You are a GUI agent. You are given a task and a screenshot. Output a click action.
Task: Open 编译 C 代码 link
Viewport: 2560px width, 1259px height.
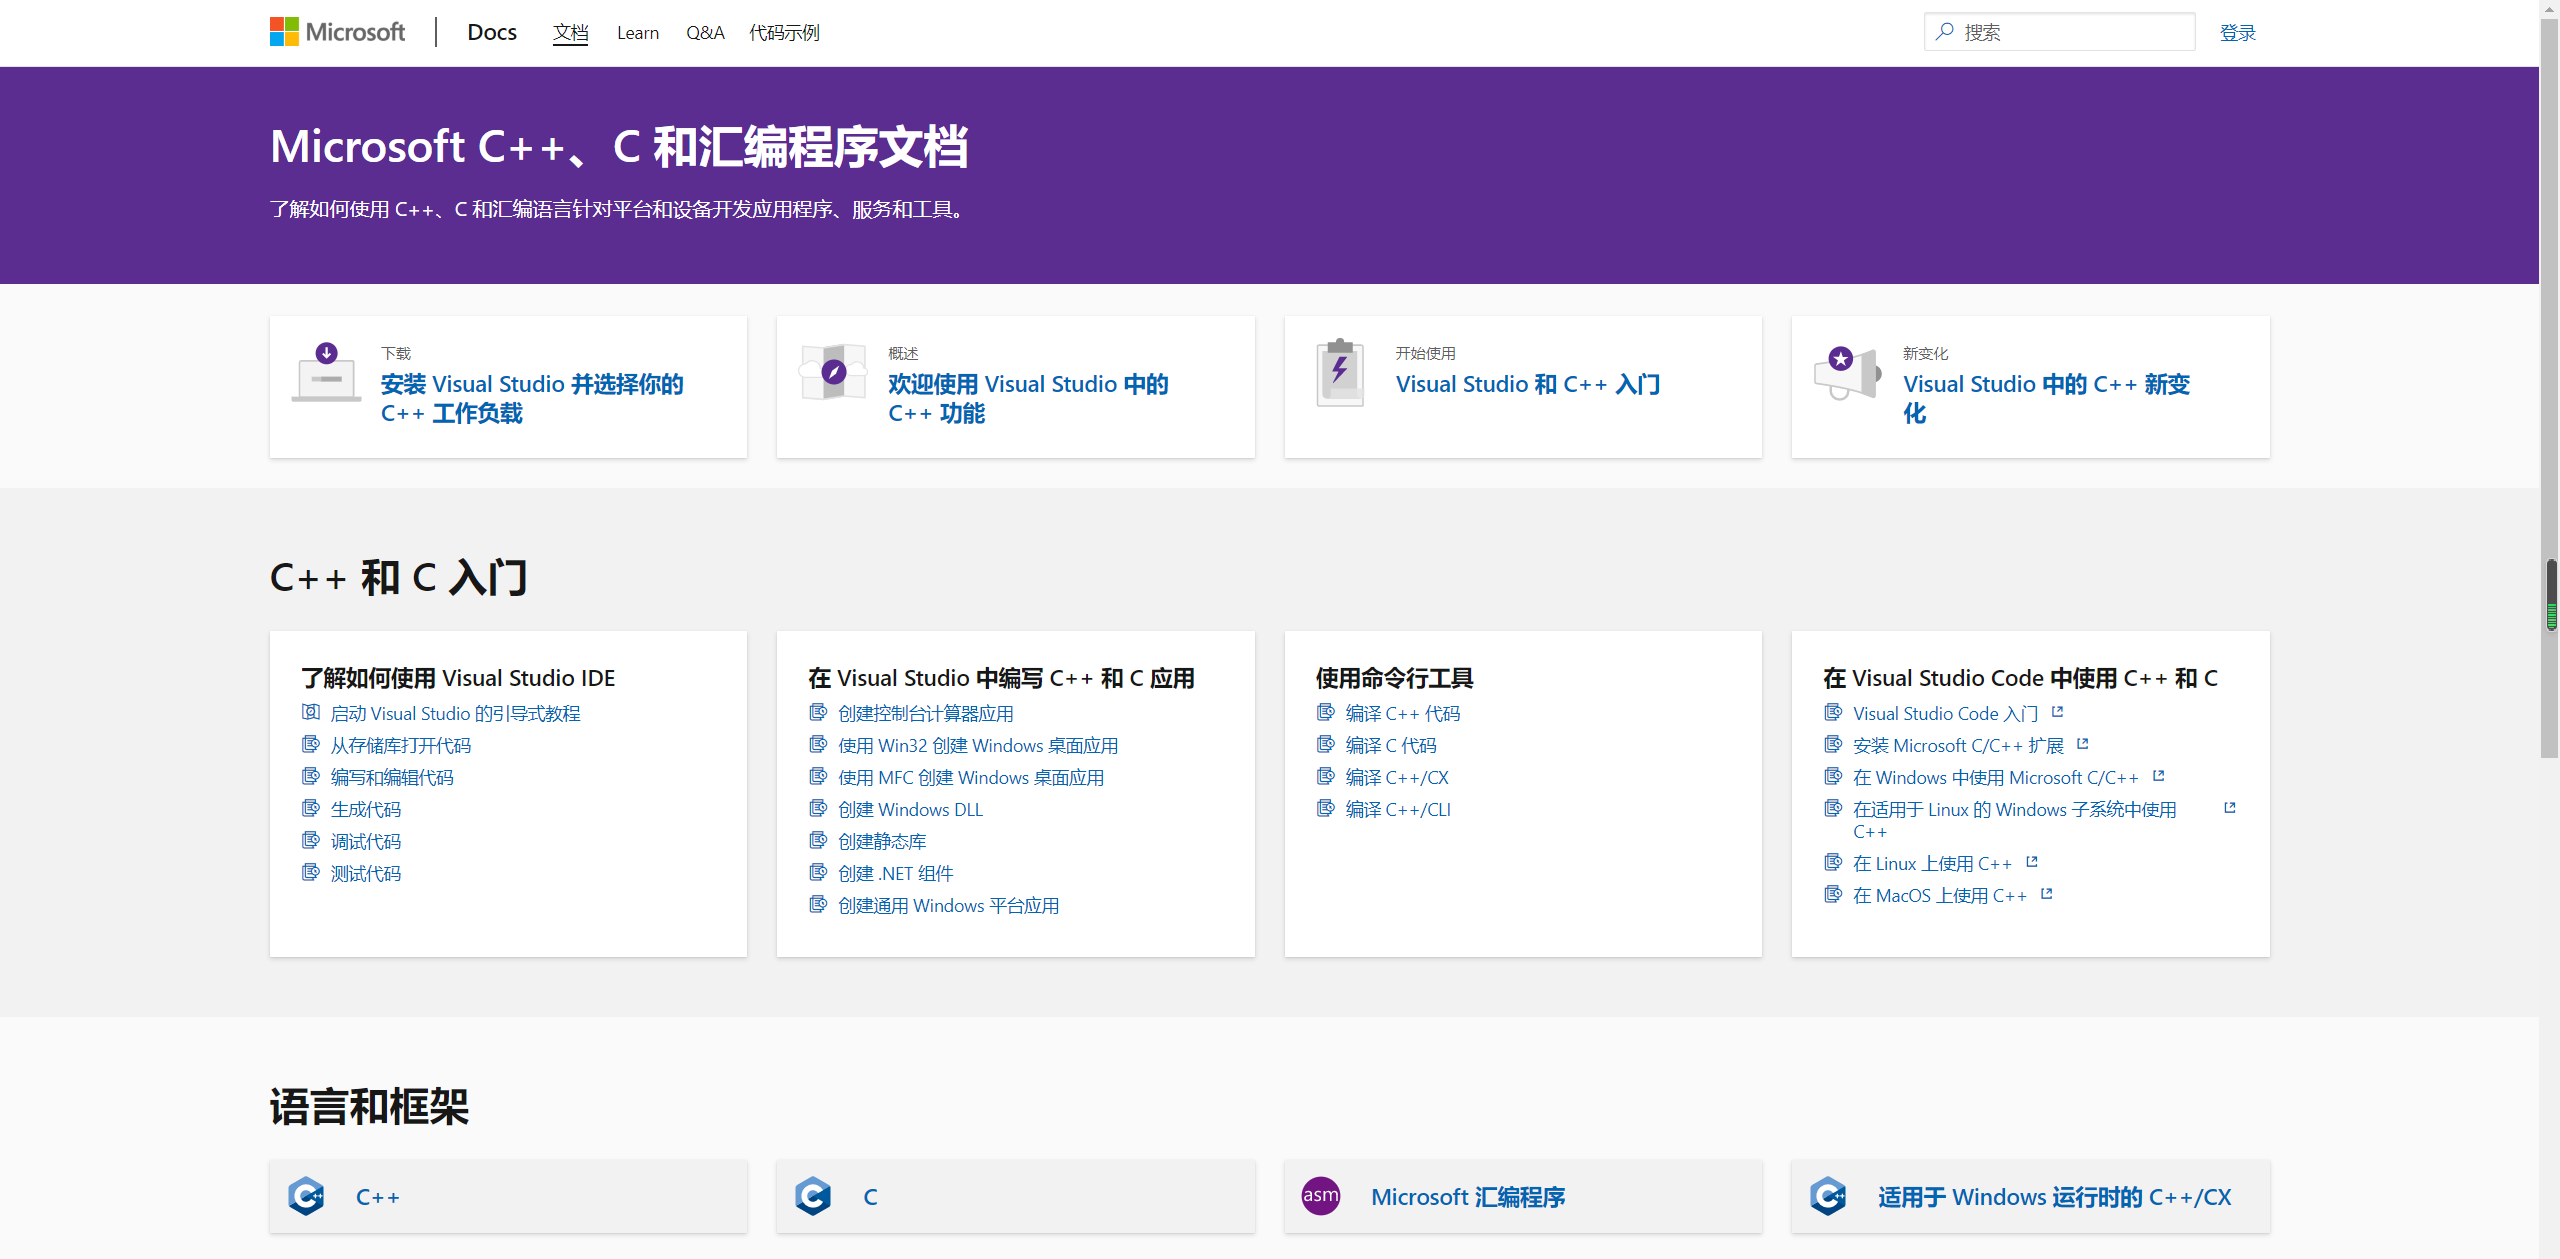click(x=1391, y=745)
